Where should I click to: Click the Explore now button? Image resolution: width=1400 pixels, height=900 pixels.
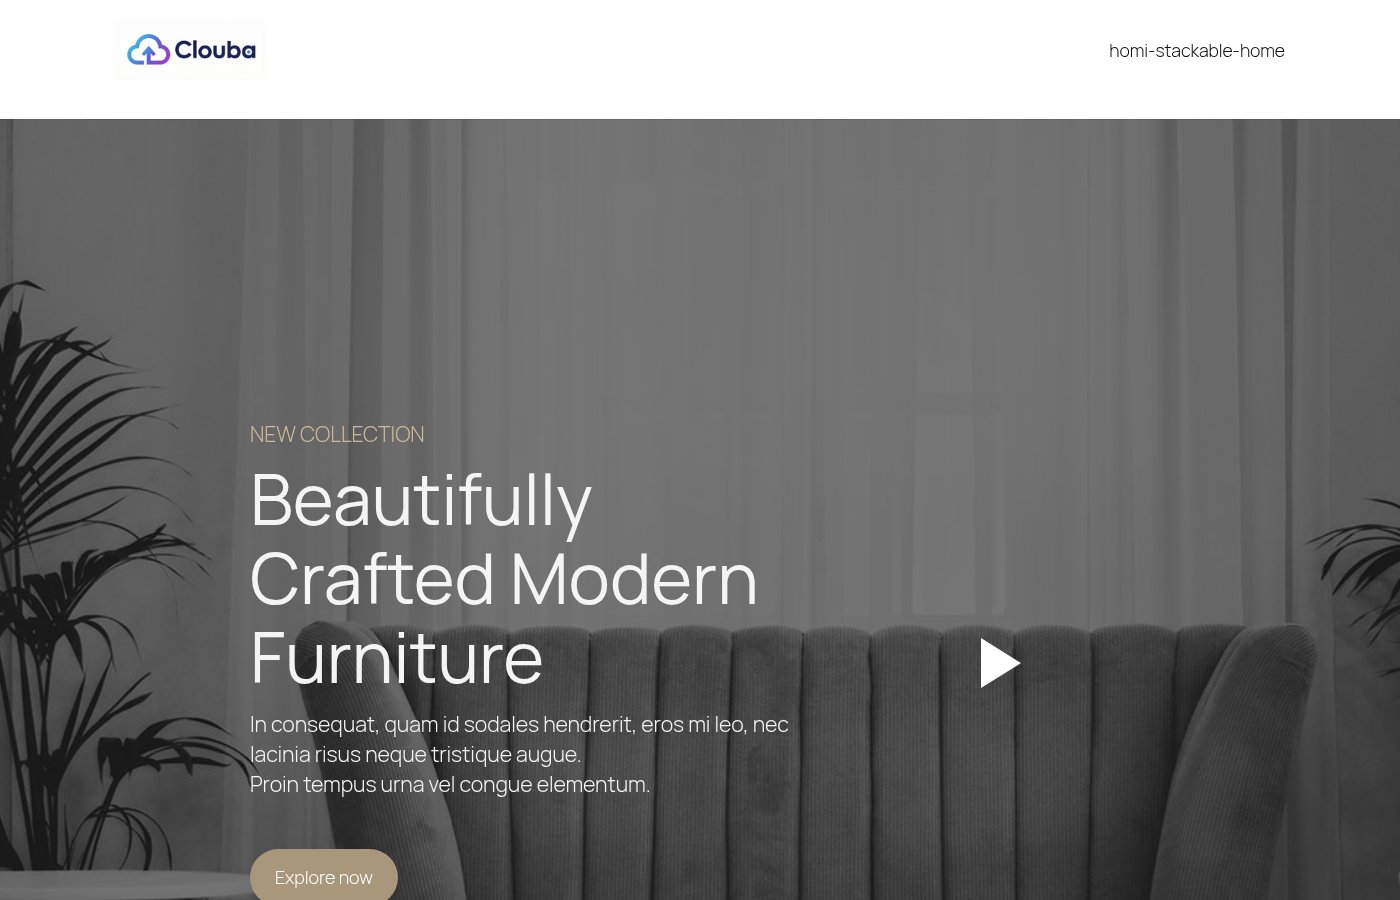coord(324,877)
